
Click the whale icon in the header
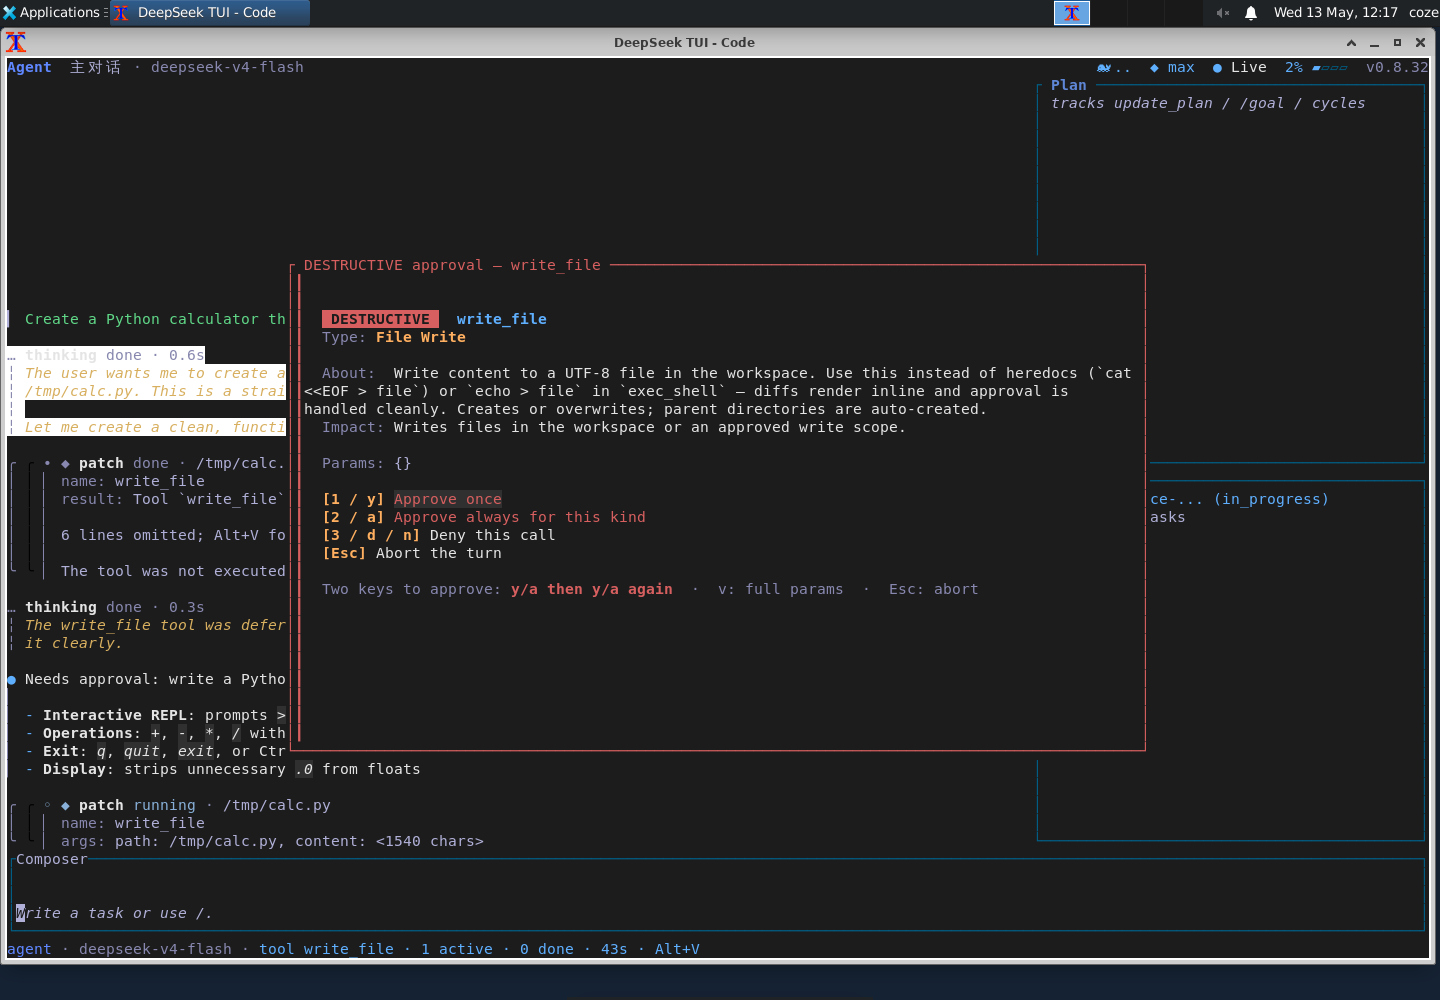pos(1104,68)
